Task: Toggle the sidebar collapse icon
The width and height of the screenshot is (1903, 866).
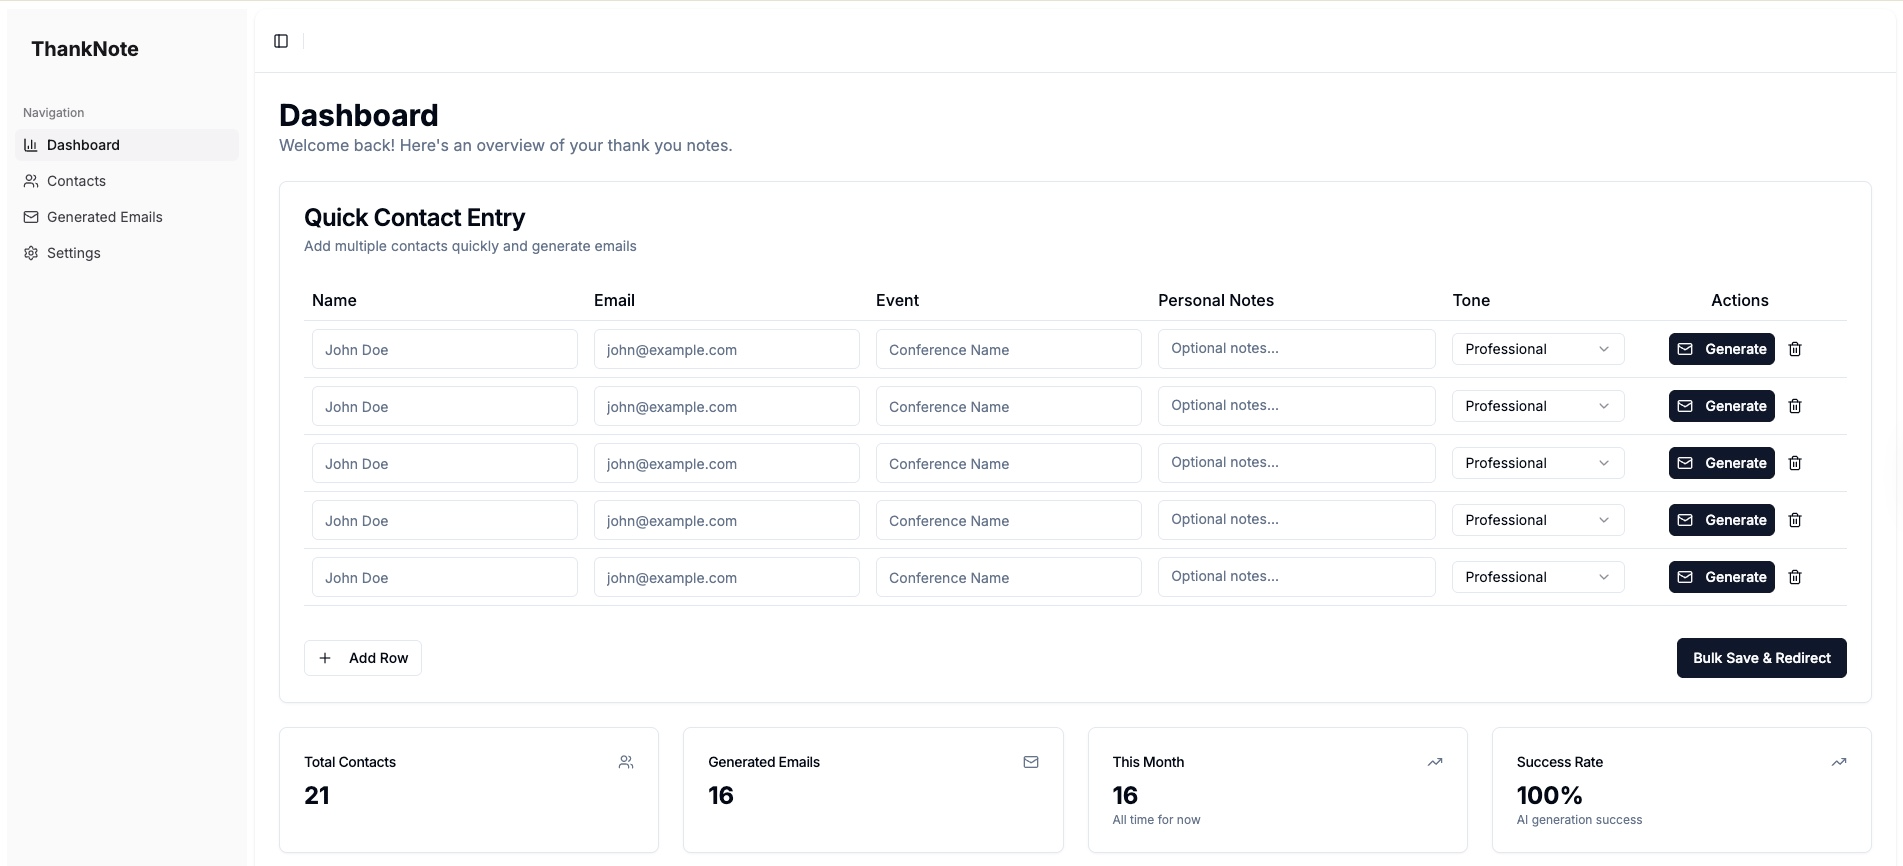Action: pyautogui.click(x=281, y=41)
